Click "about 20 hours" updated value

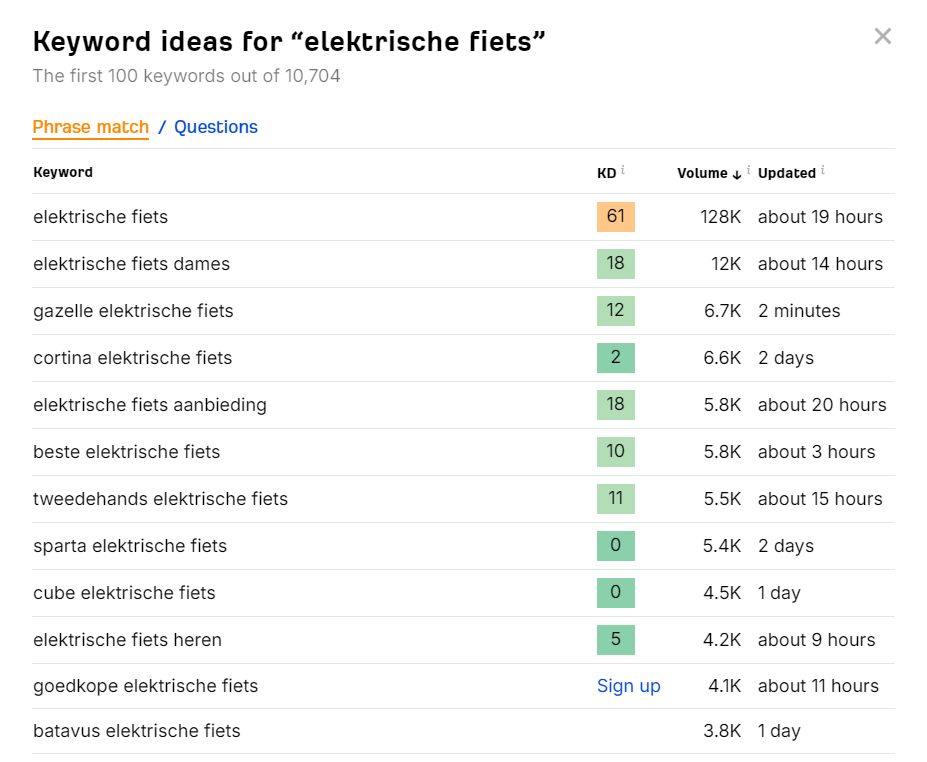(822, 405)
